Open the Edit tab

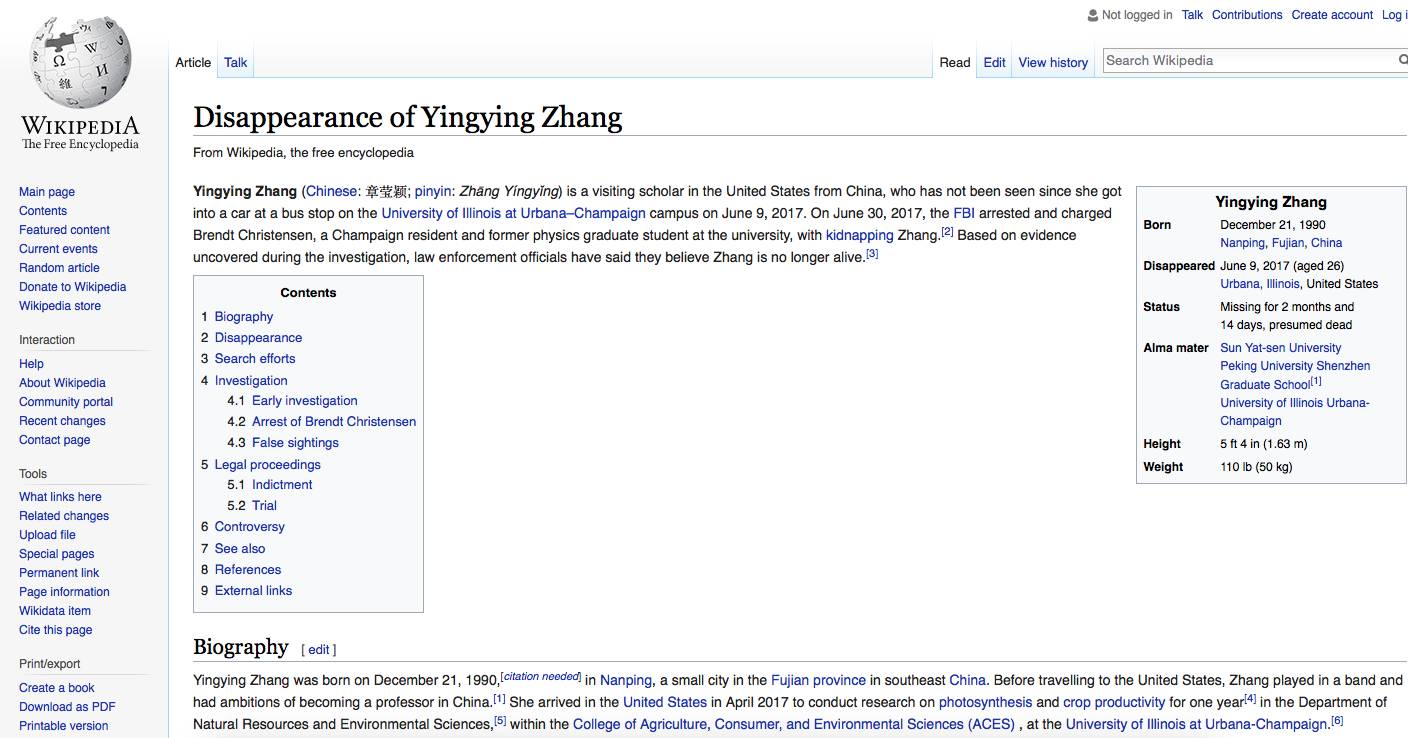pyautogui.click(x=994, y=62)
